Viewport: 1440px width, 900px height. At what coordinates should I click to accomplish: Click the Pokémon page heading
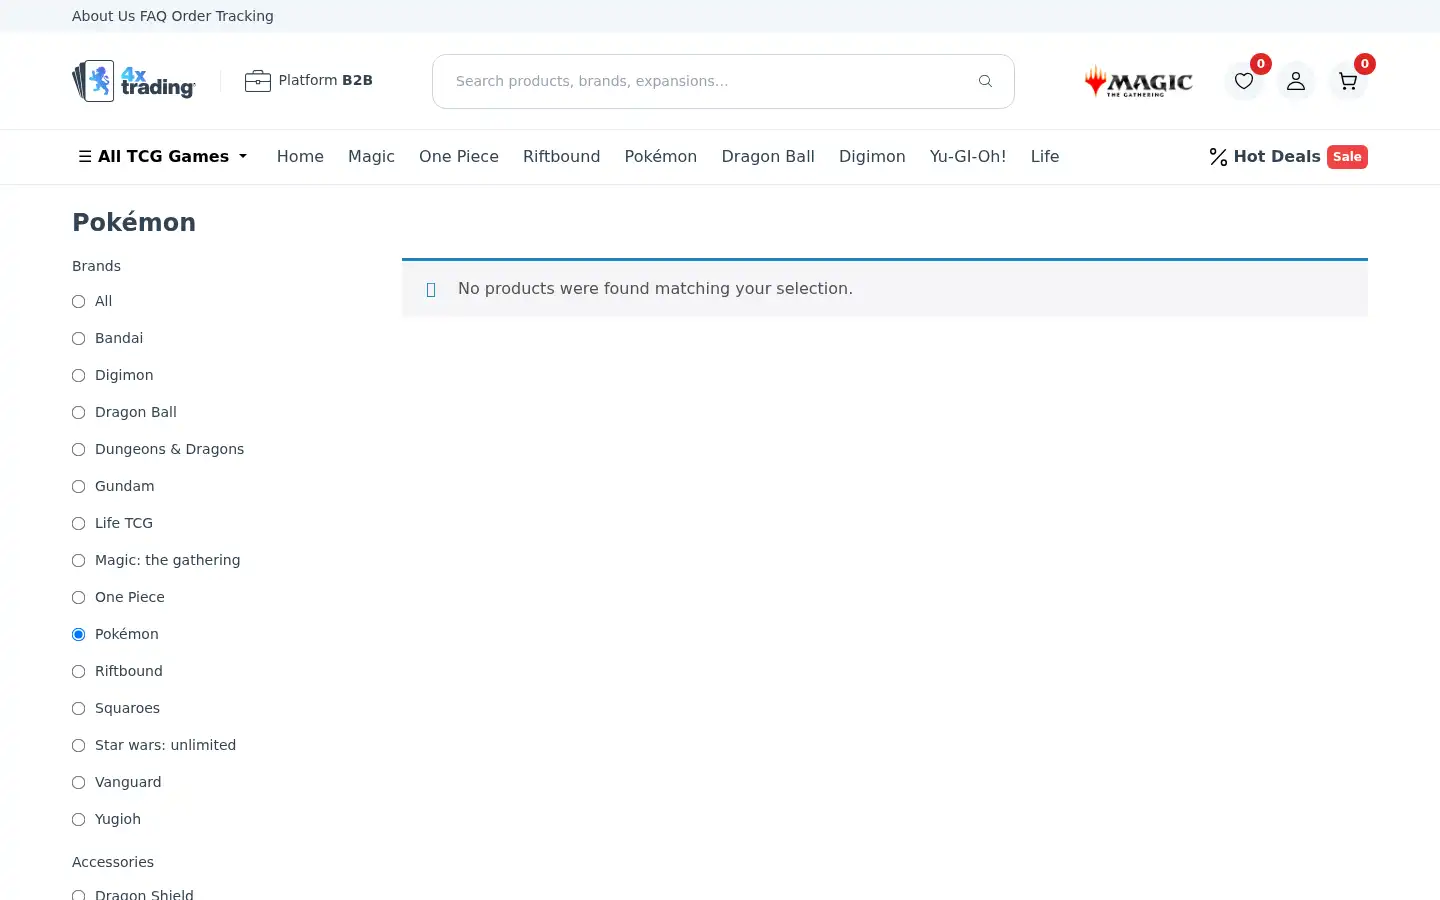point(134,222)
